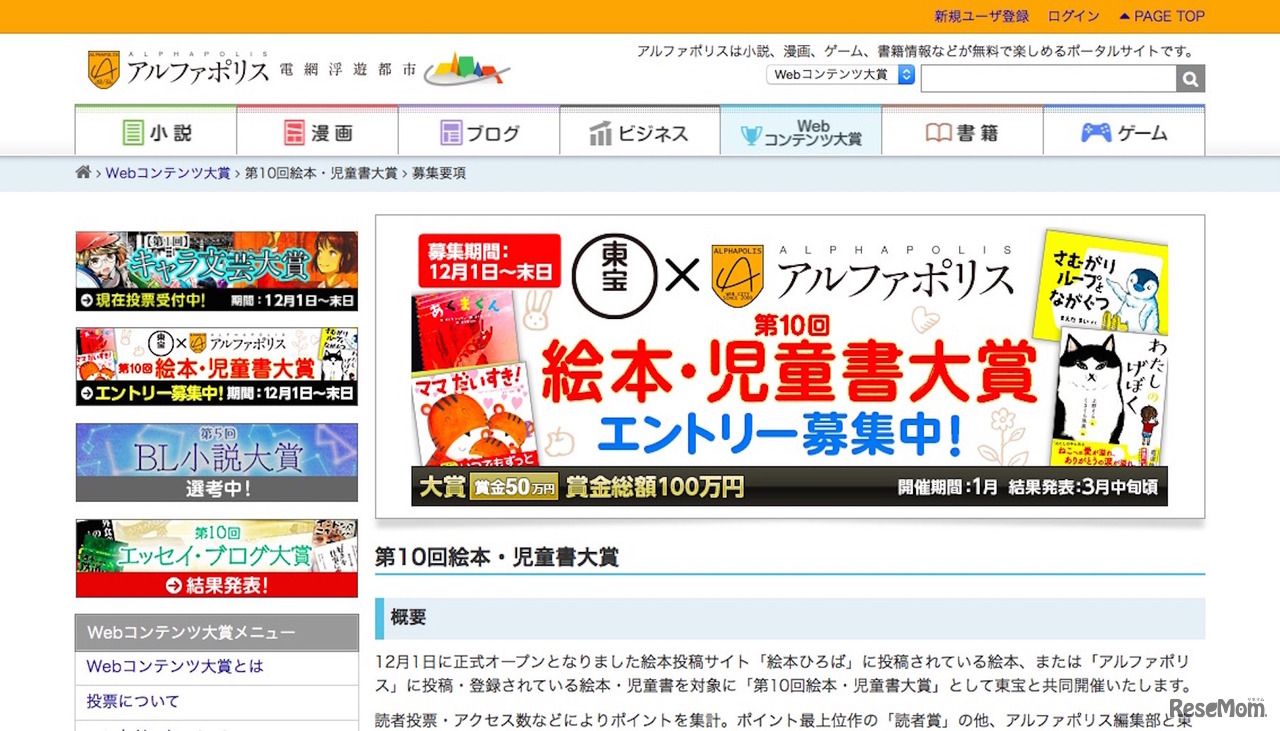
Task: Click the Webコンテンツ大賞メニュー sidebar header
Action: pyautogui.click(x=217, y=632)
